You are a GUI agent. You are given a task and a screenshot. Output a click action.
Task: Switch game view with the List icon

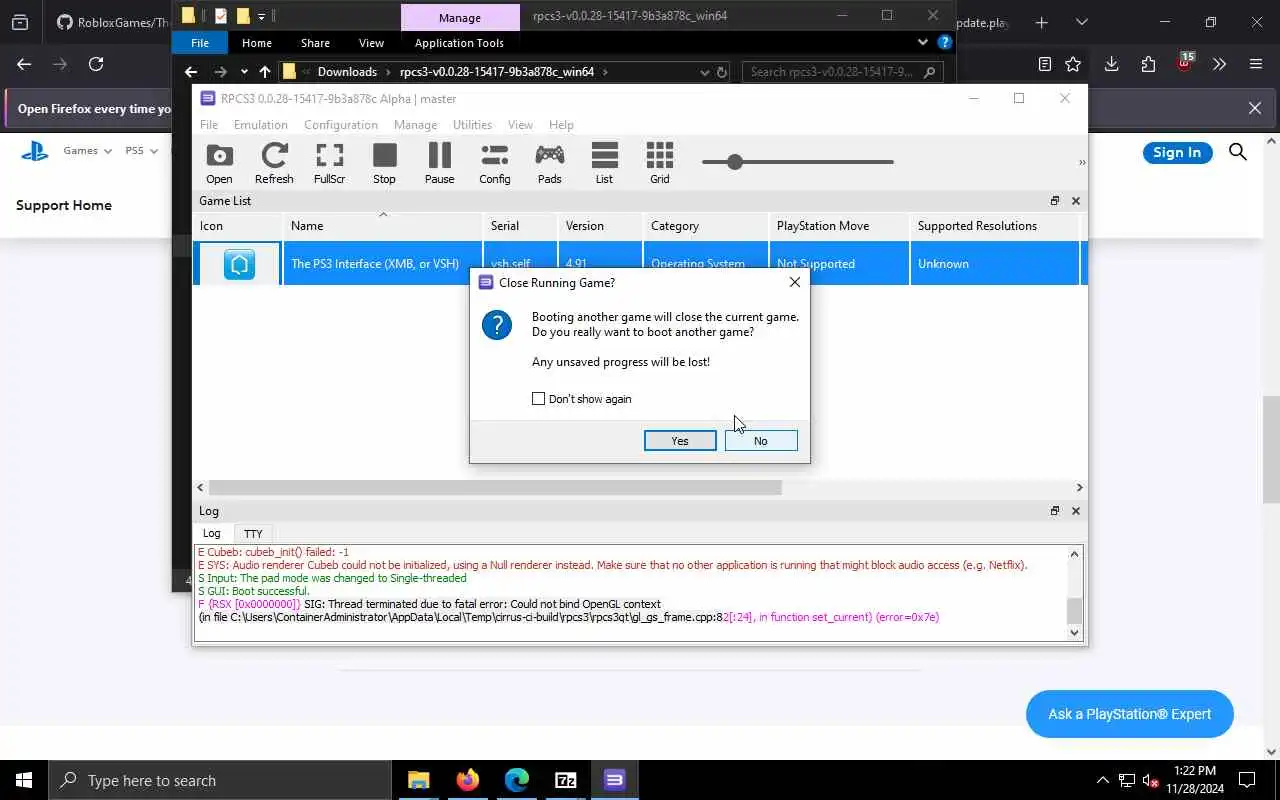coord(604,163)
